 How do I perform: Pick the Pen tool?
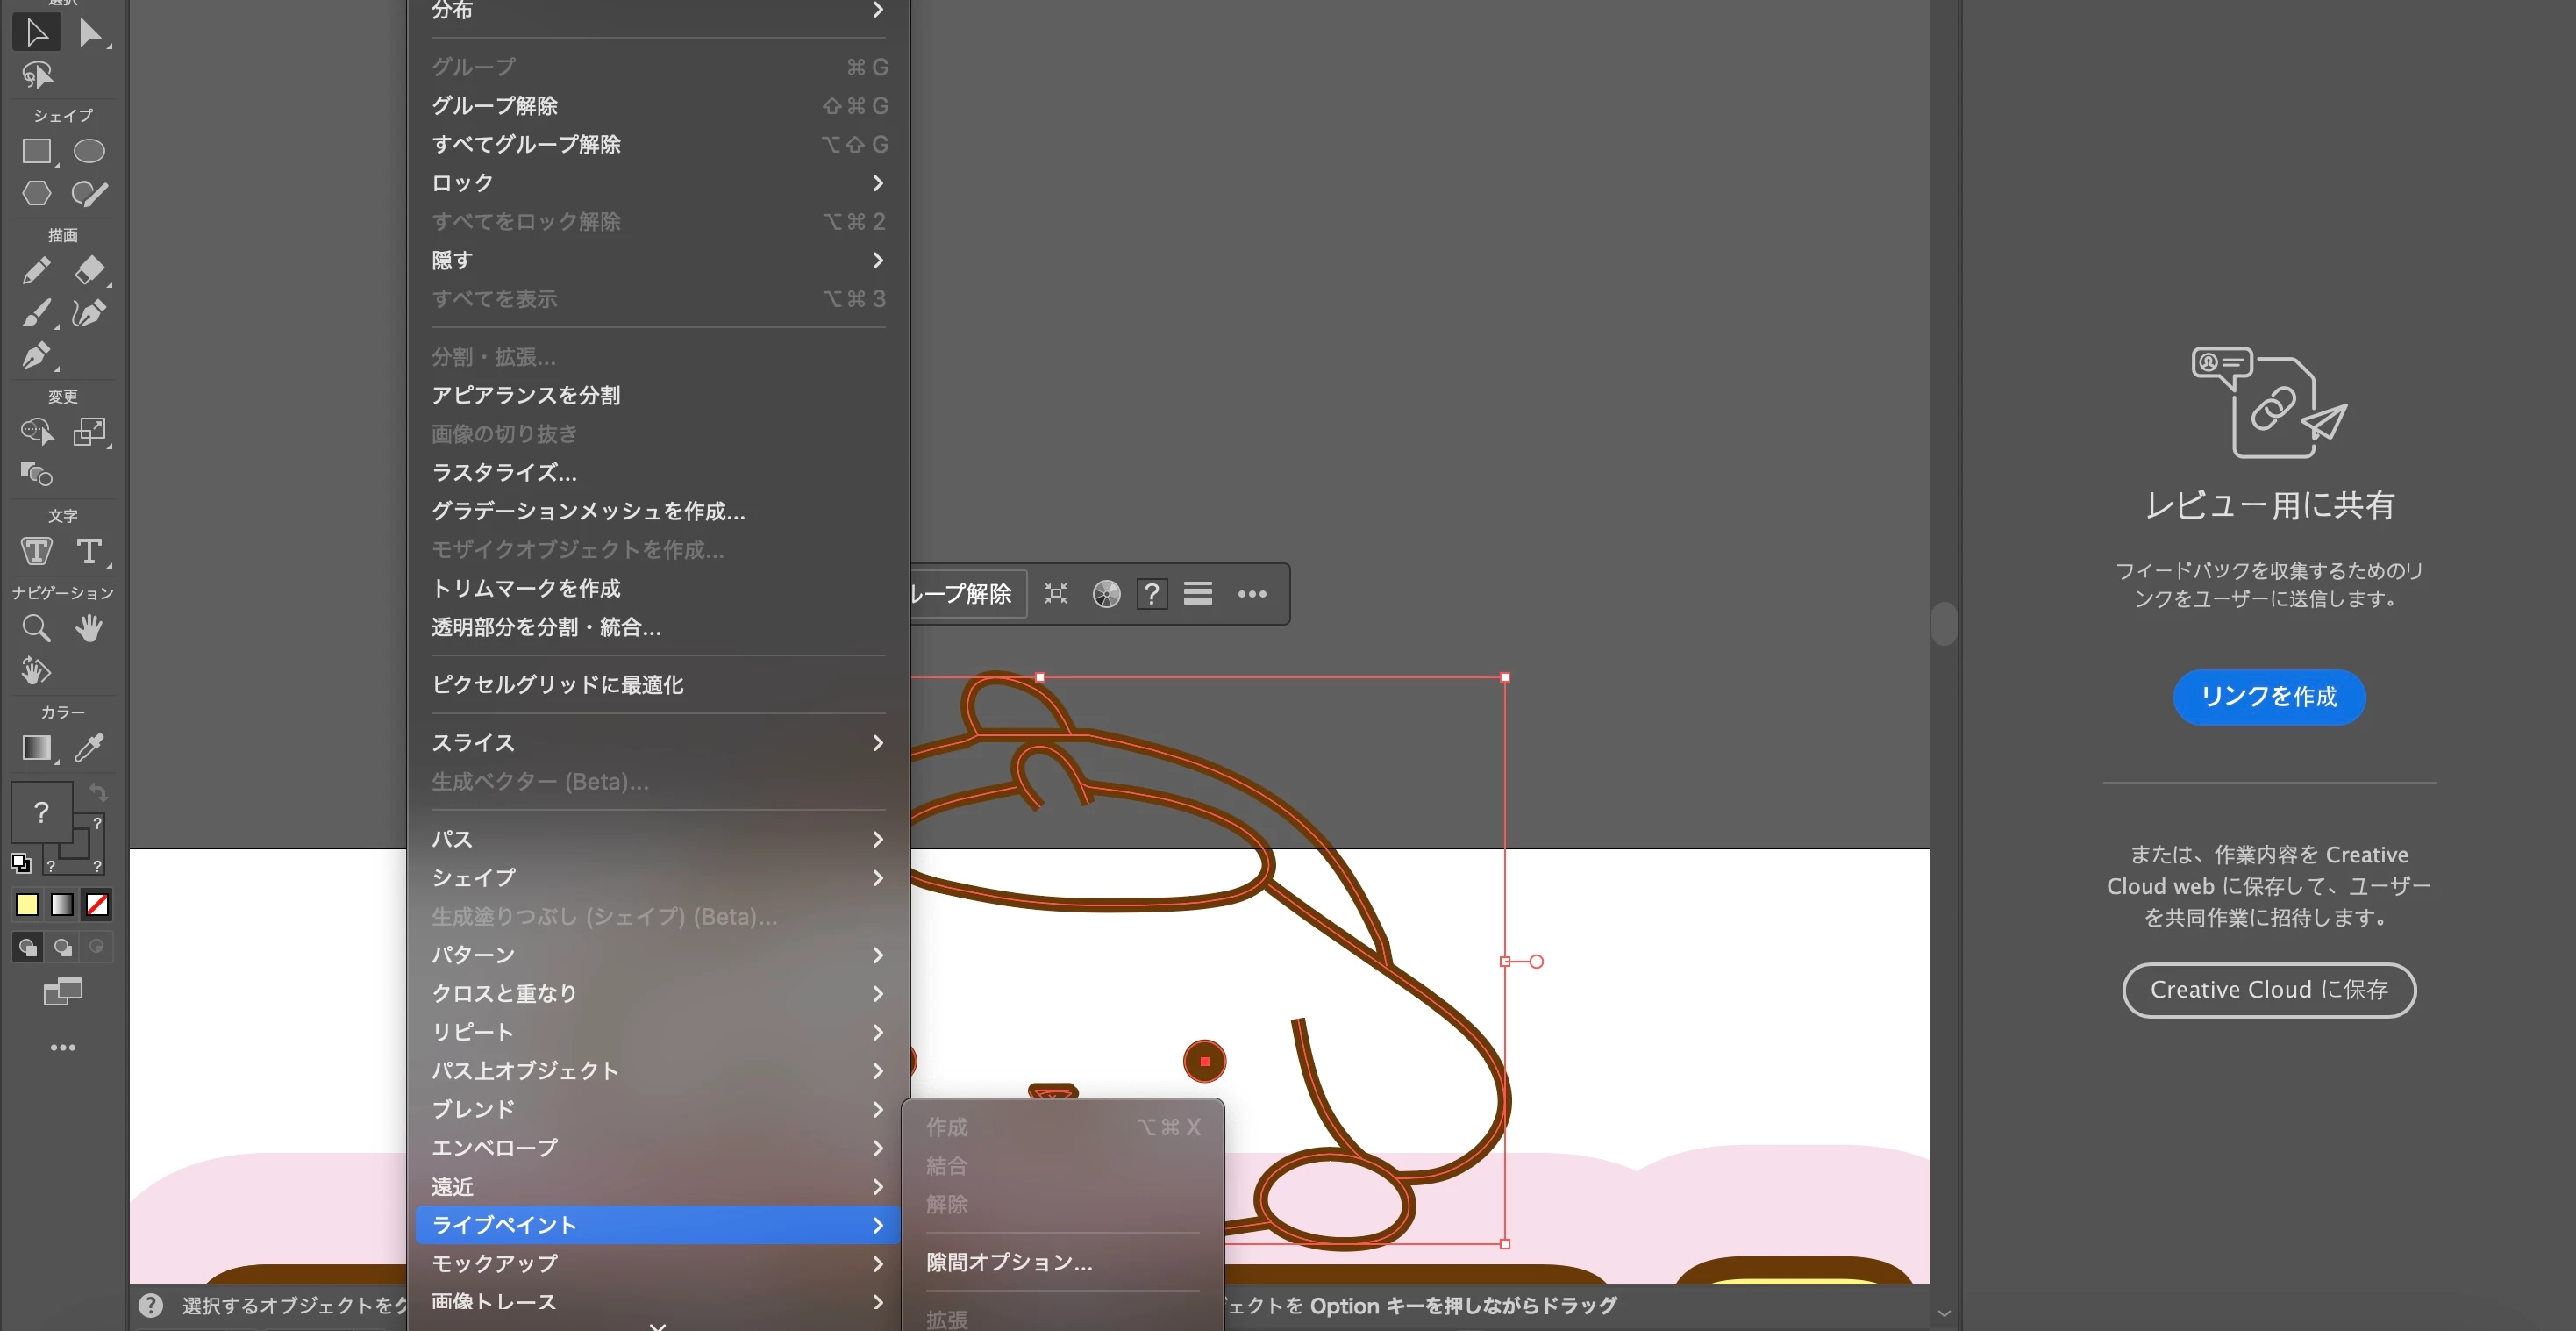(x=36, y=355)
